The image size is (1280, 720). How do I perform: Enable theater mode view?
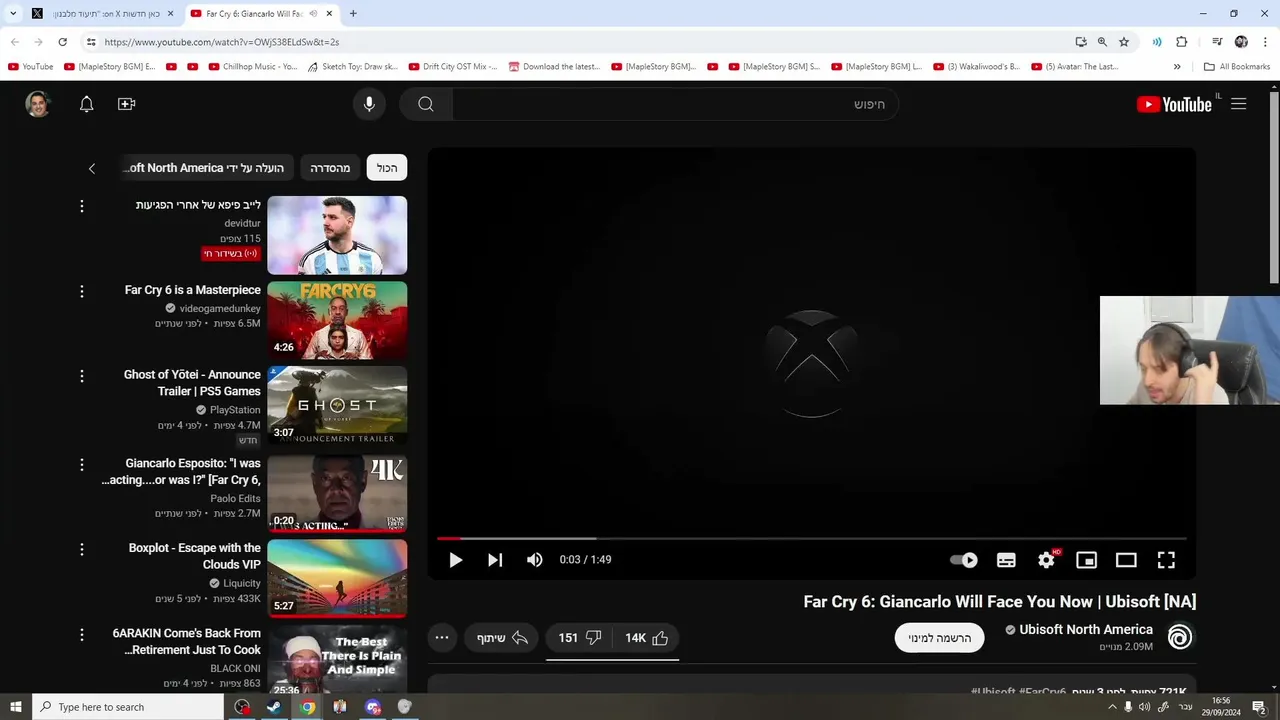click(x=1126, y=560)
